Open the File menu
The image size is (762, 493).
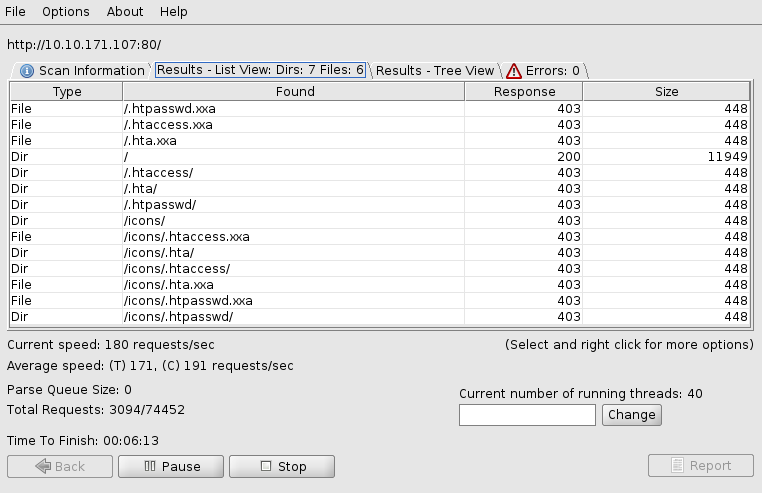15,12
